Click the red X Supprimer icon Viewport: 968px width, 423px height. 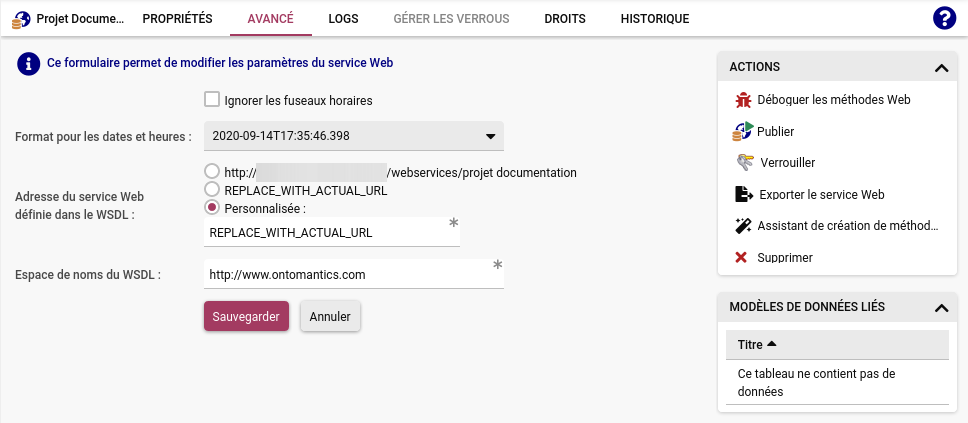(741, 257)
